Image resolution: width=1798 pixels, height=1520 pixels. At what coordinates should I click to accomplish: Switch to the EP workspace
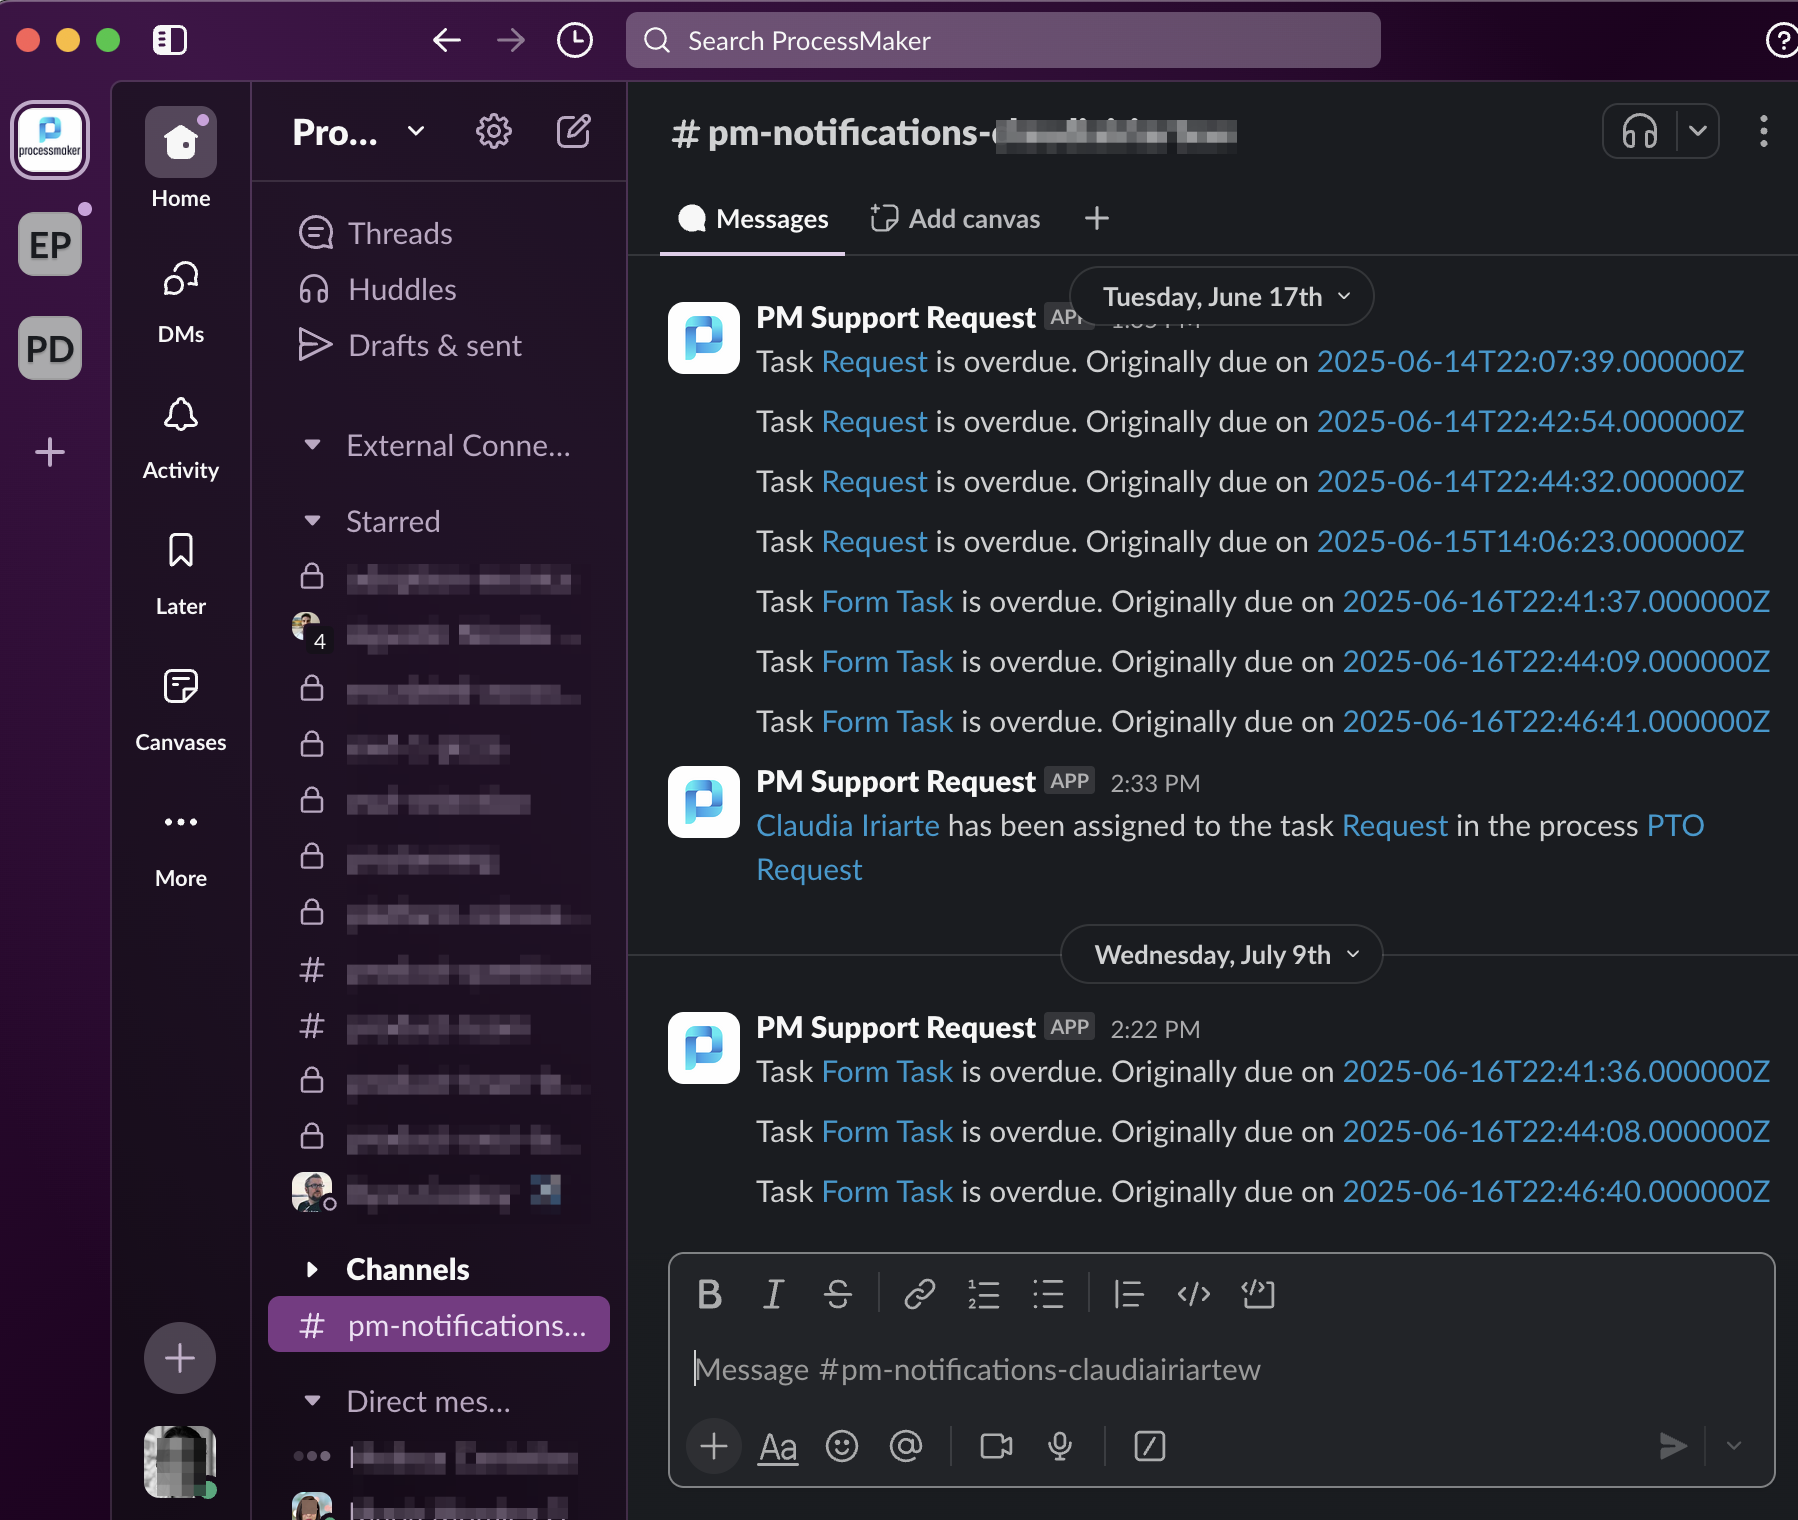point(50,244)
